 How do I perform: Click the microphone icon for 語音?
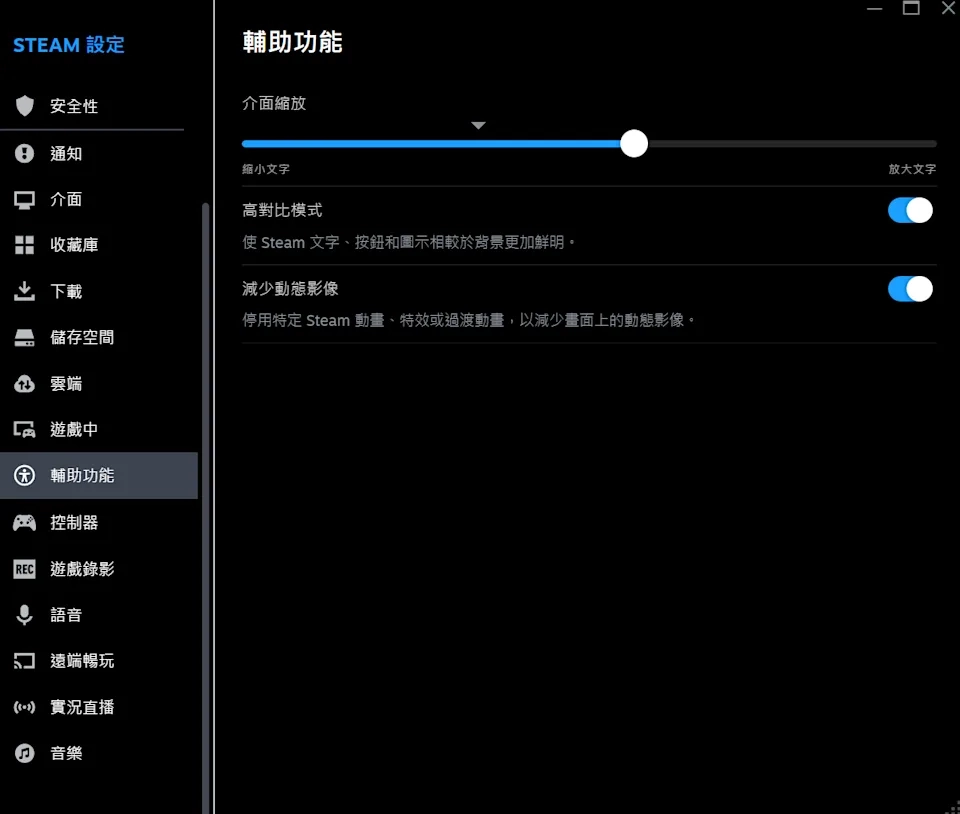(25, 615)
